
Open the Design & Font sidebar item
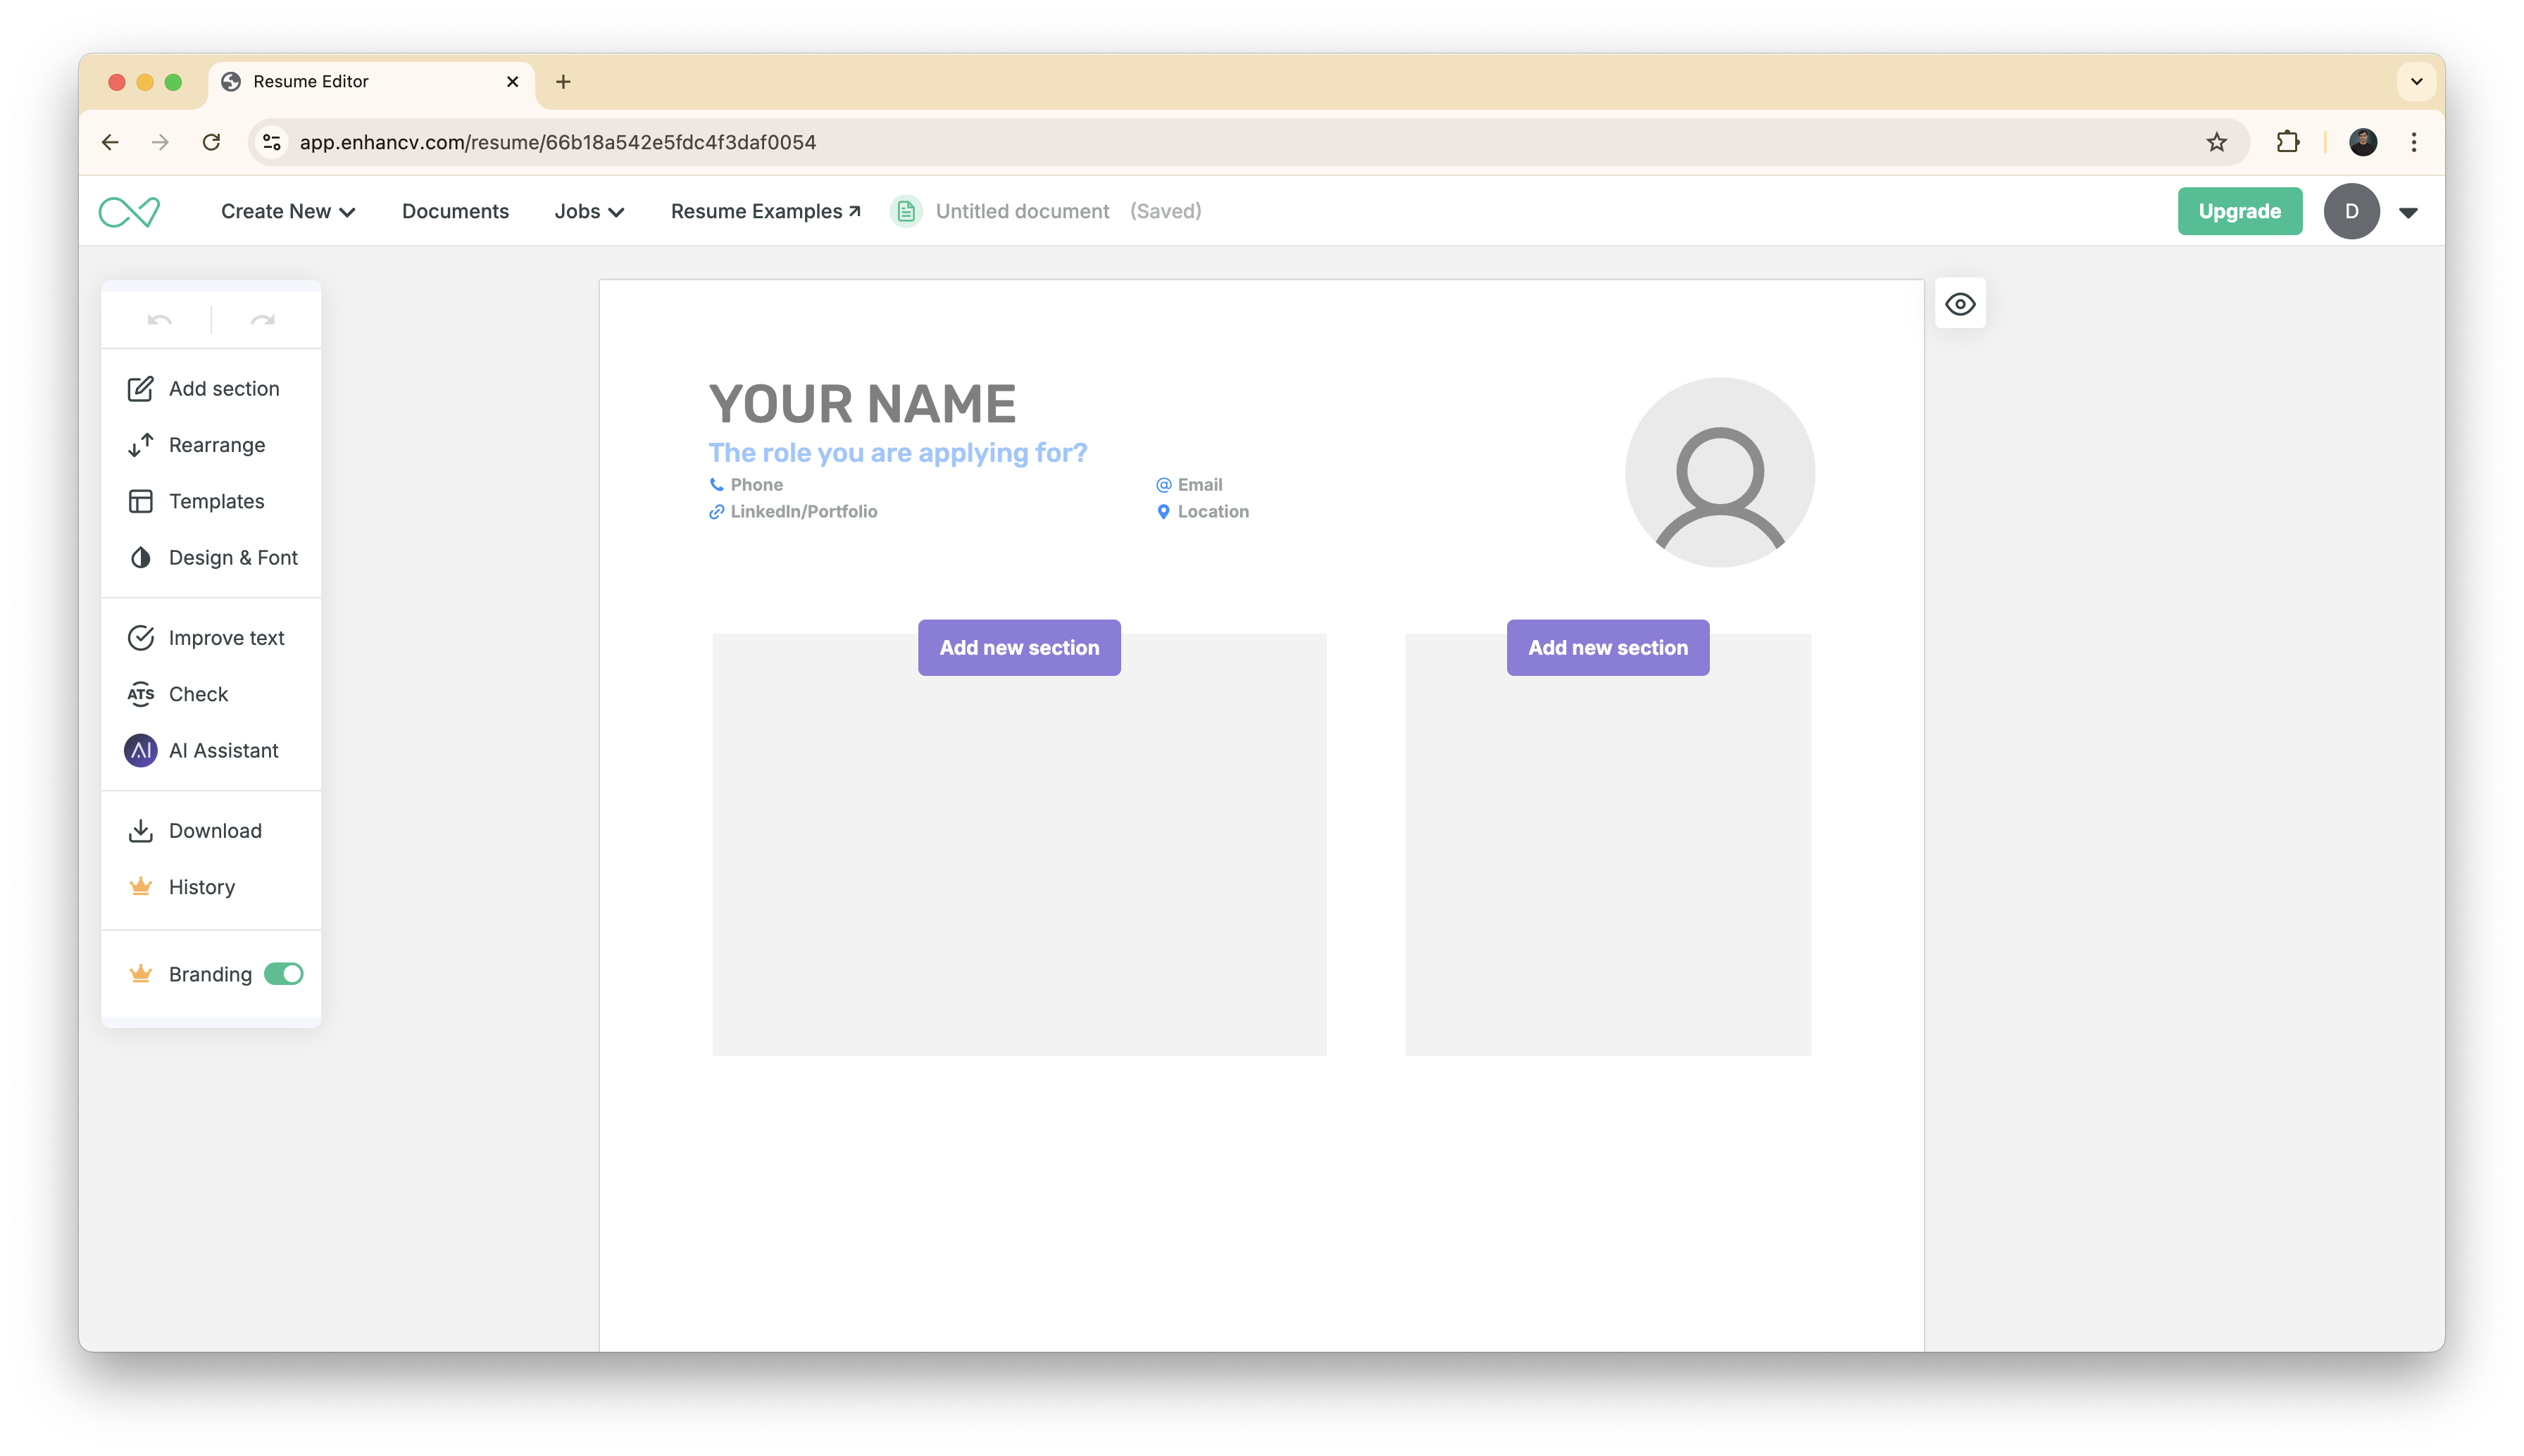point(212,557)
